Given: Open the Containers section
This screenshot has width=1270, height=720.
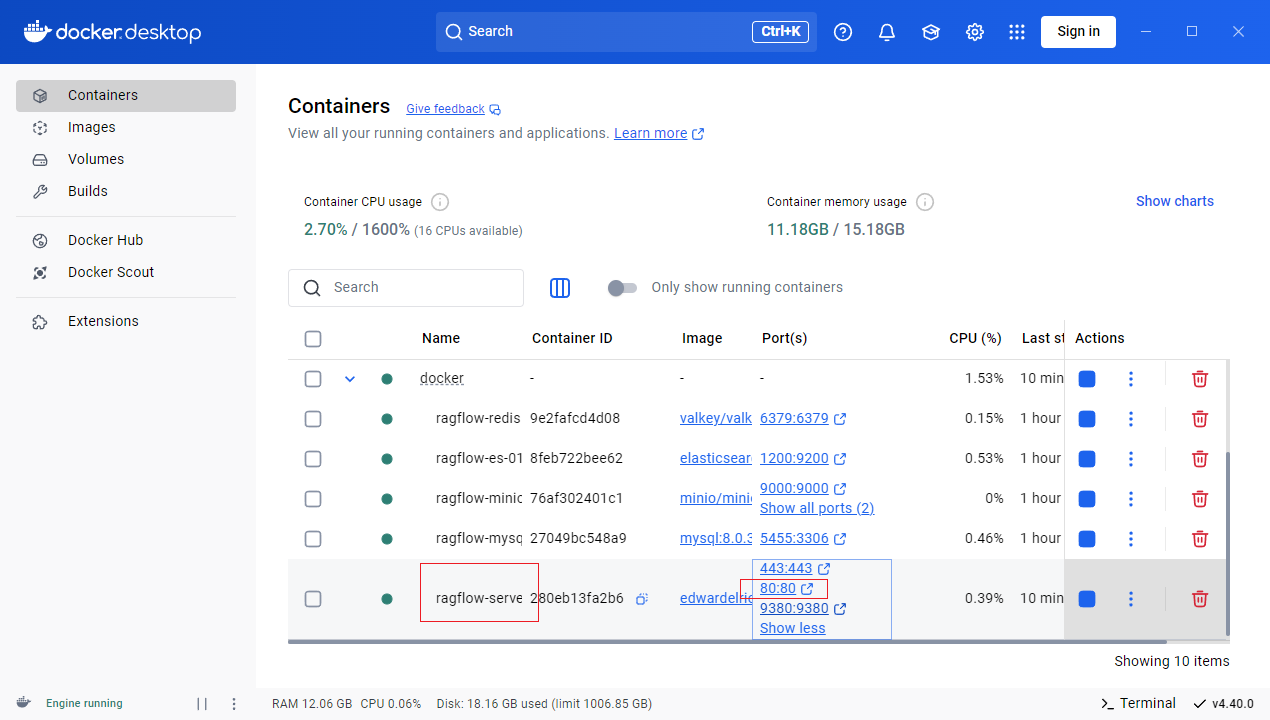Looking at the screenshot, I should point(126,96).
